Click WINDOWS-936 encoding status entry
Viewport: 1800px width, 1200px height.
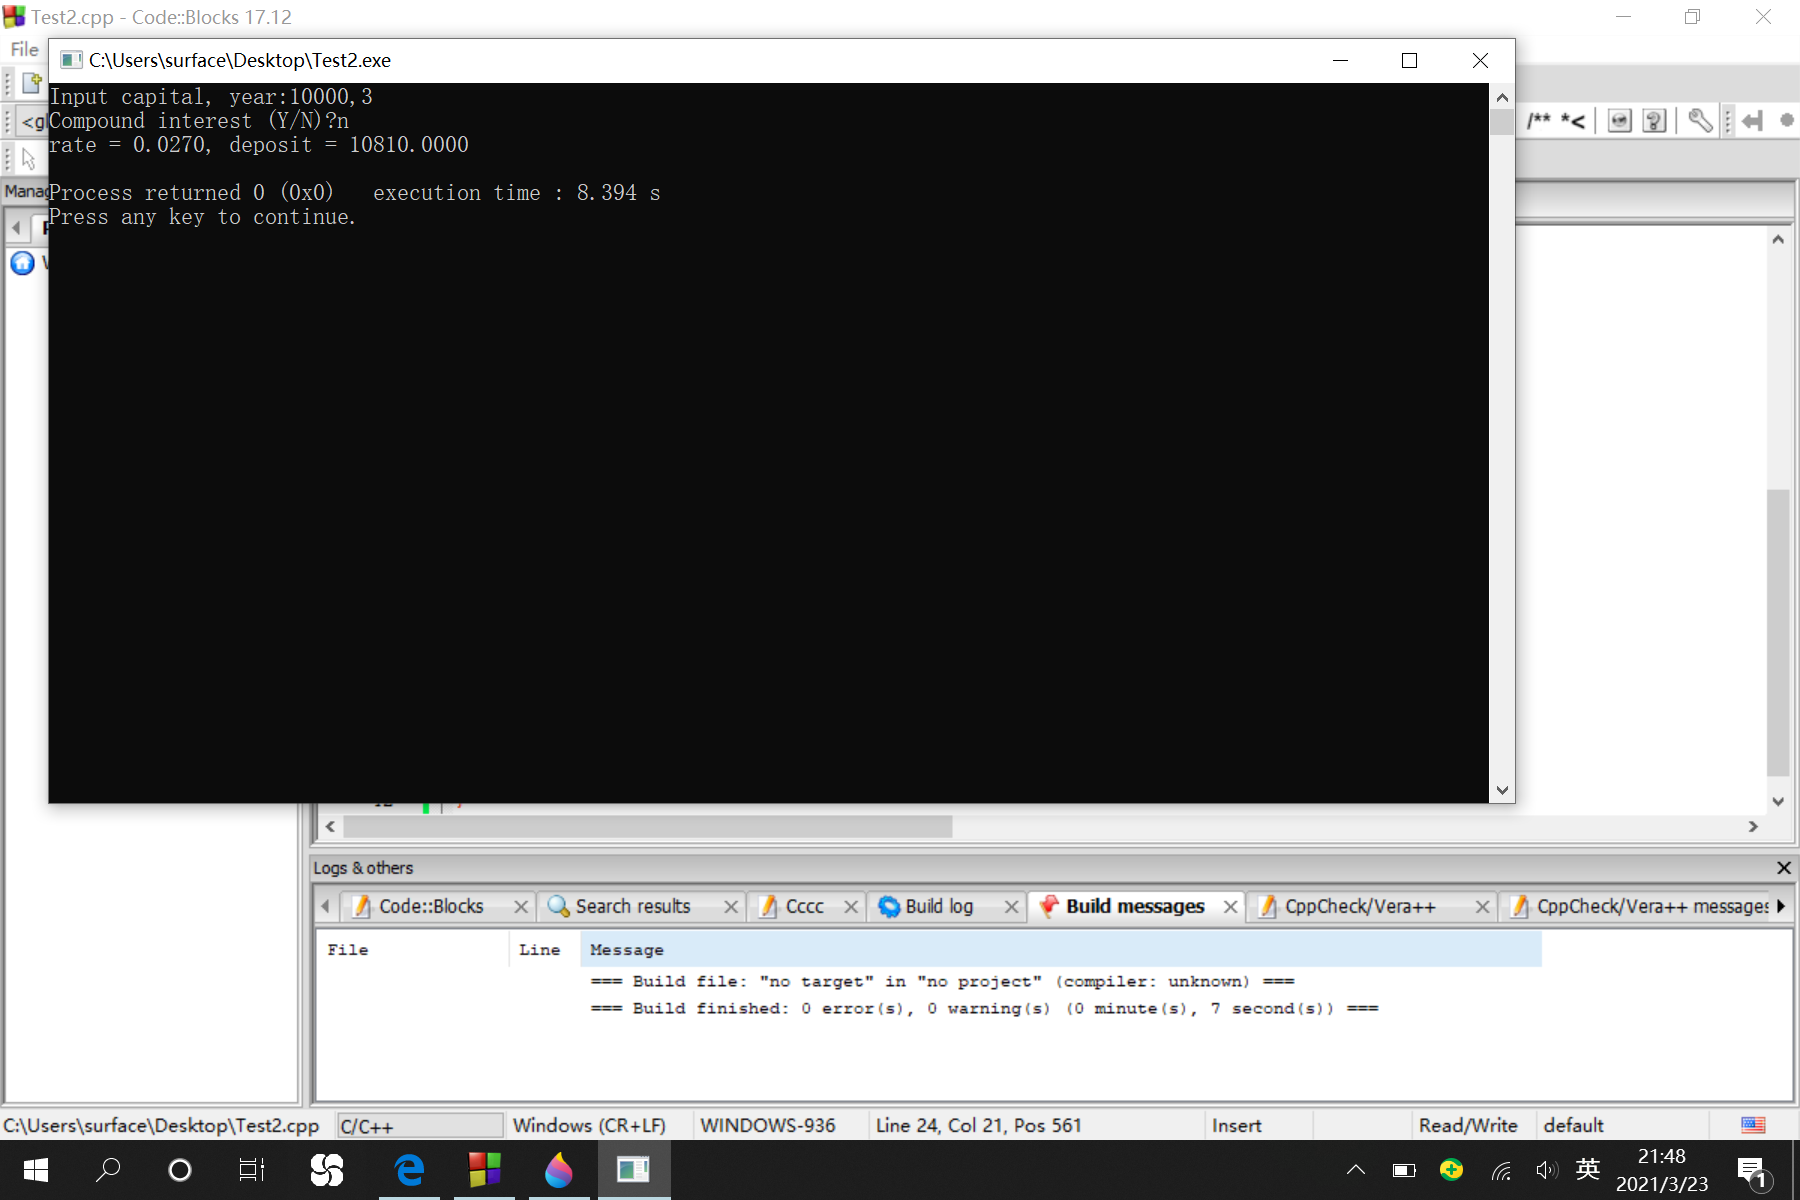pos(768,1126)
